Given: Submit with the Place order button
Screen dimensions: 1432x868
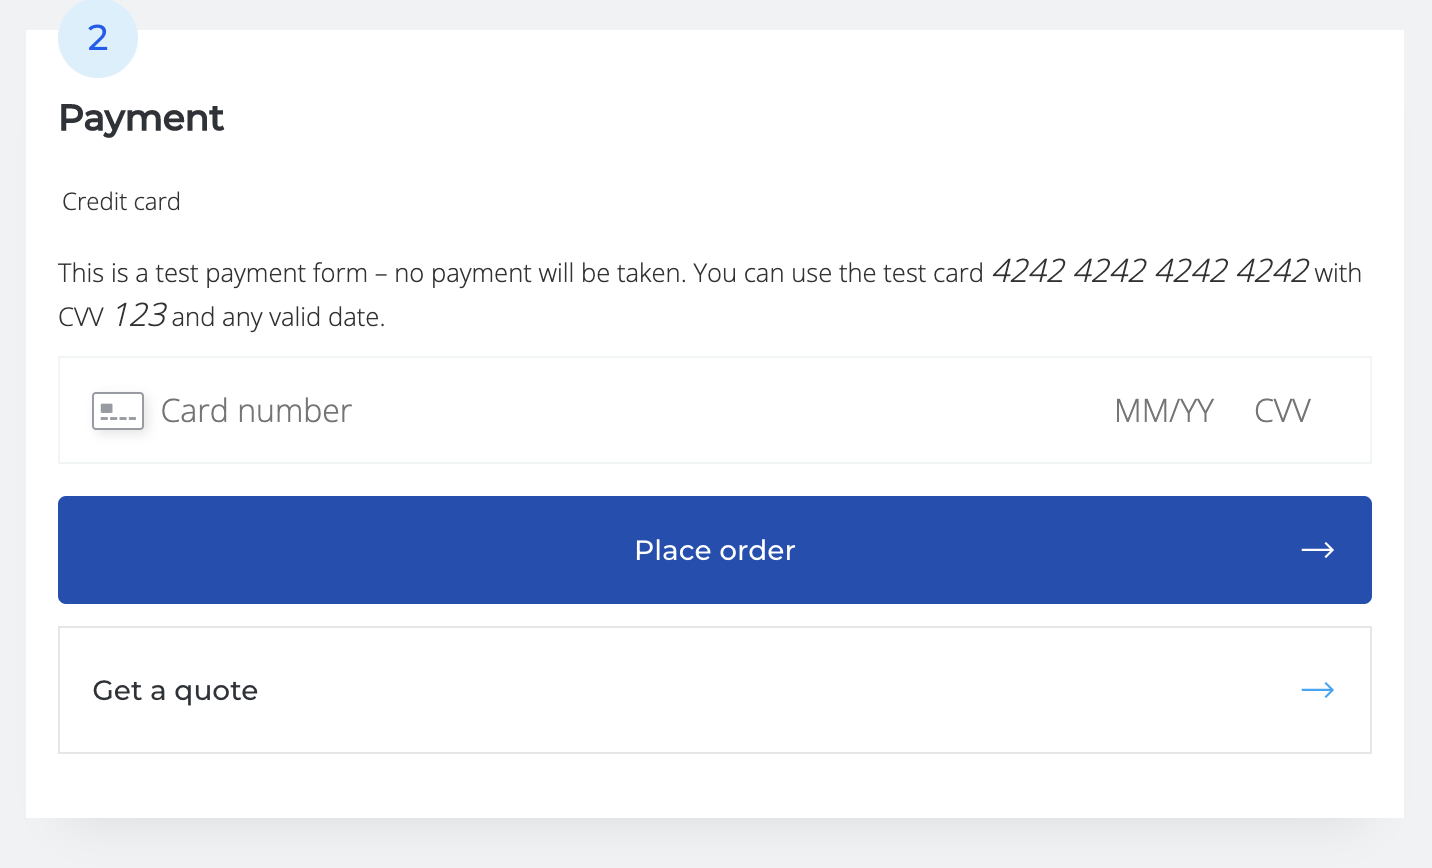Looking at the screenshot, I should pos(715,550).
